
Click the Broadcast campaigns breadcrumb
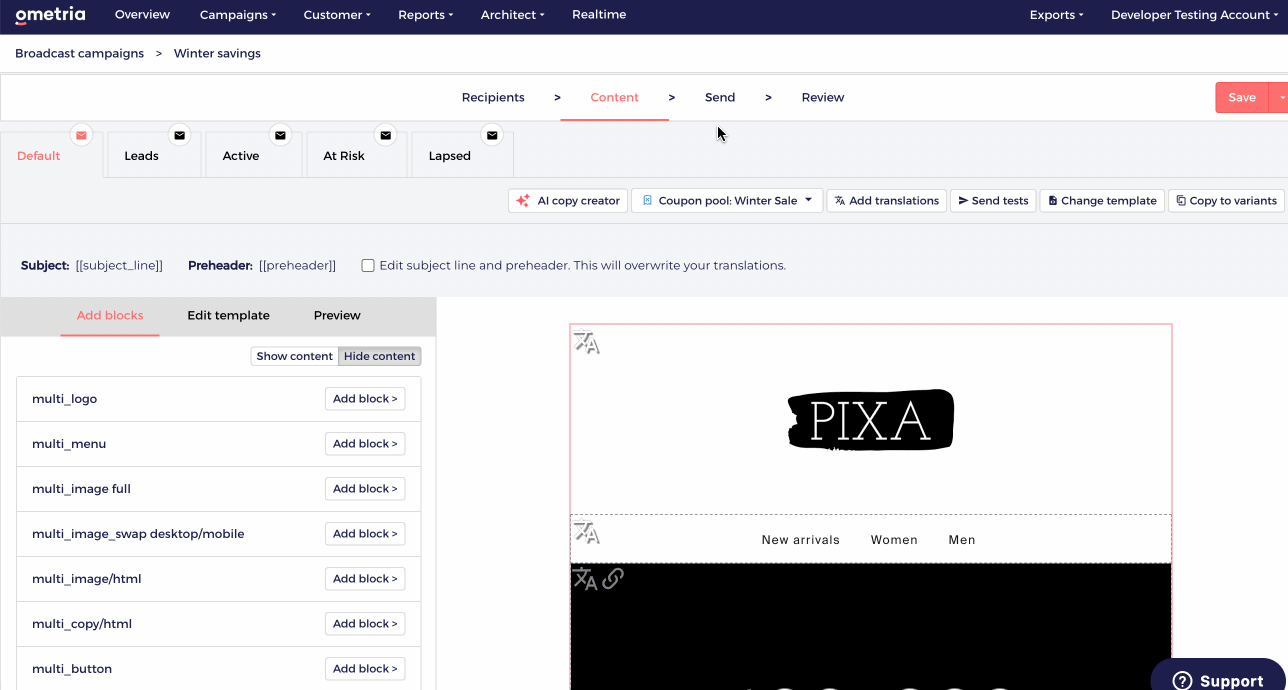point(80,54)
